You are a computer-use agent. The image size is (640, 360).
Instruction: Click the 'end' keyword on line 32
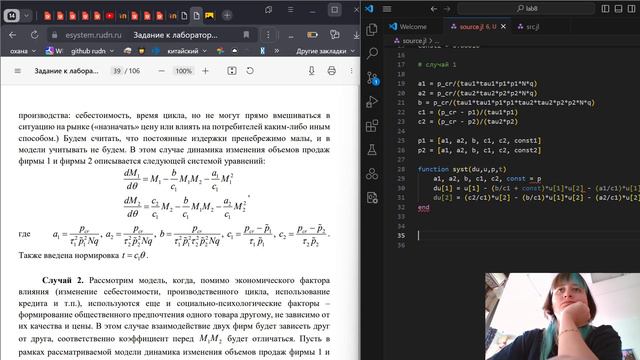423,207
